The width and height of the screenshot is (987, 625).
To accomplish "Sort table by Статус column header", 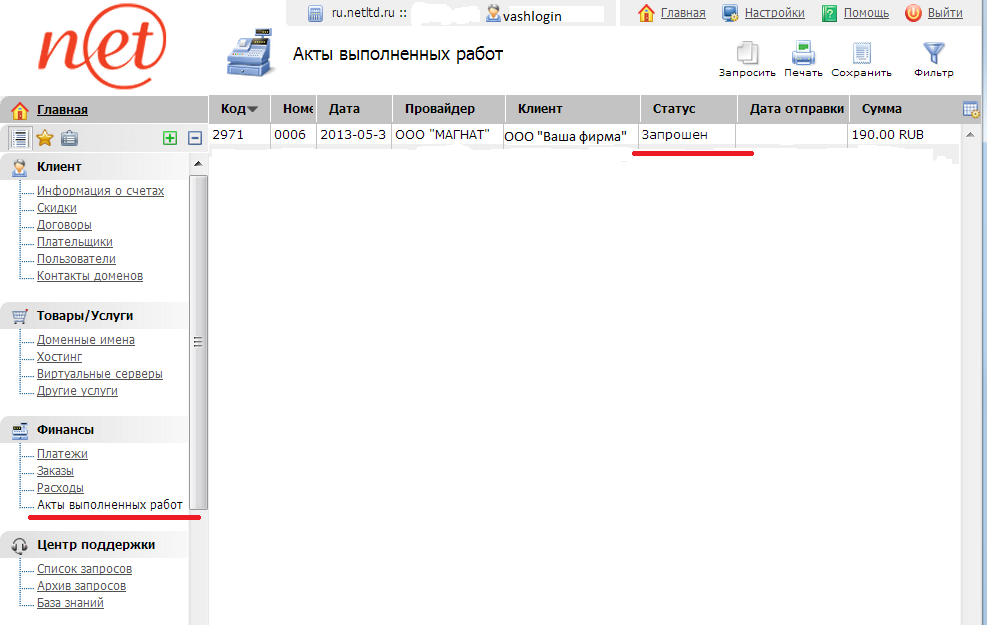I will pos(674,109).
